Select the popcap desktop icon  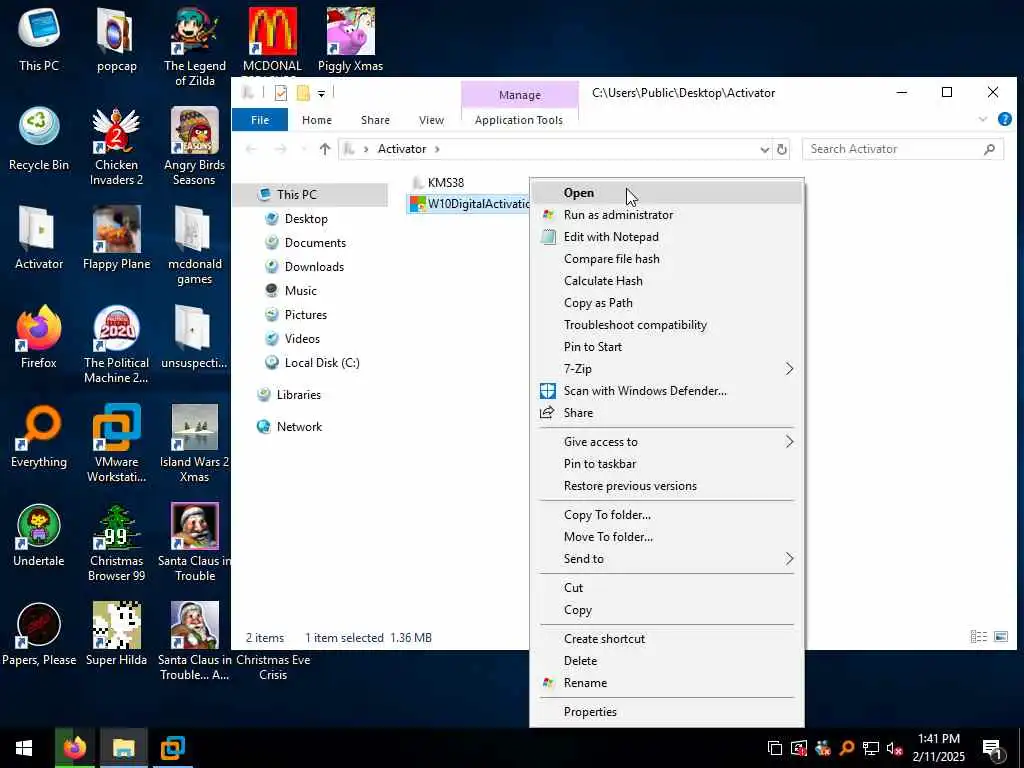coord(116,39)
